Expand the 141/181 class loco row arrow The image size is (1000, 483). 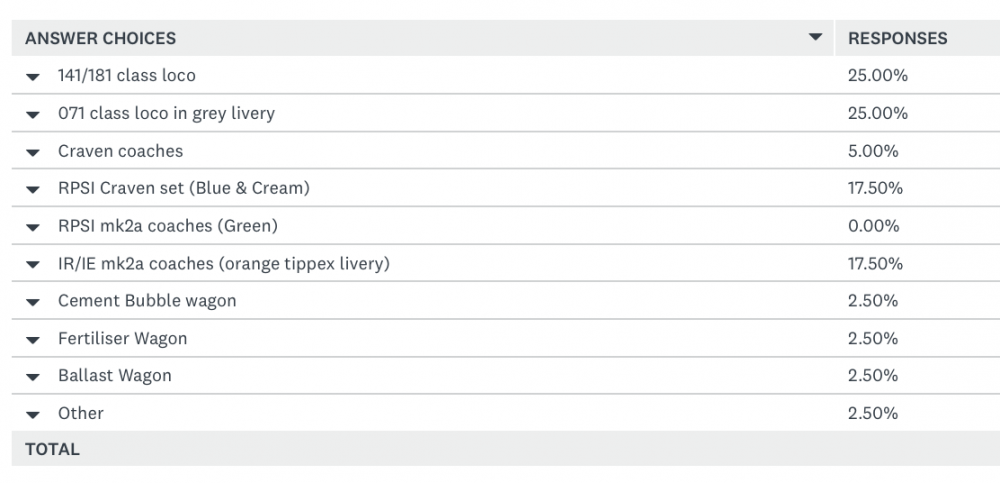[x=33, y=77]
